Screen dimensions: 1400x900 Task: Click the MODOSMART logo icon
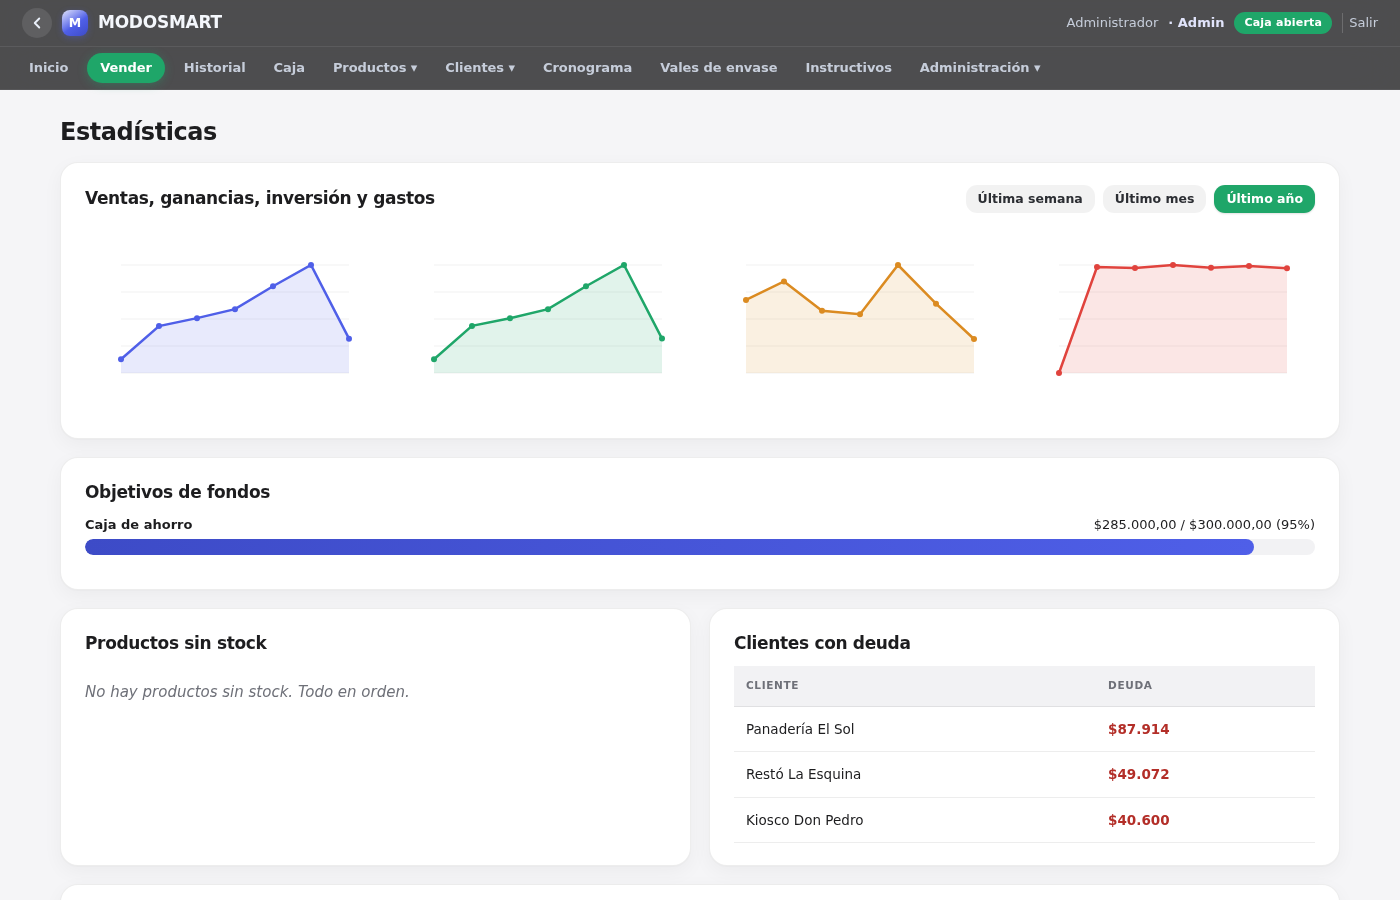click(x=75, y=23)
